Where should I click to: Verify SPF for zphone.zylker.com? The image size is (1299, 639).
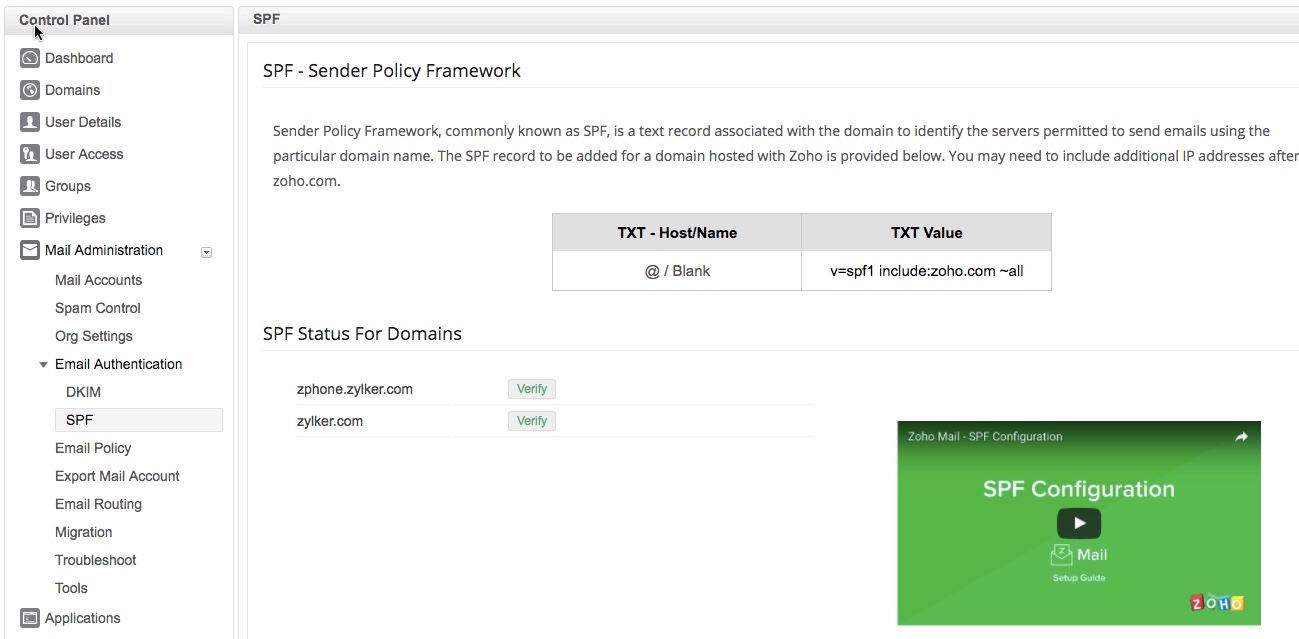[x=531, y=388]
